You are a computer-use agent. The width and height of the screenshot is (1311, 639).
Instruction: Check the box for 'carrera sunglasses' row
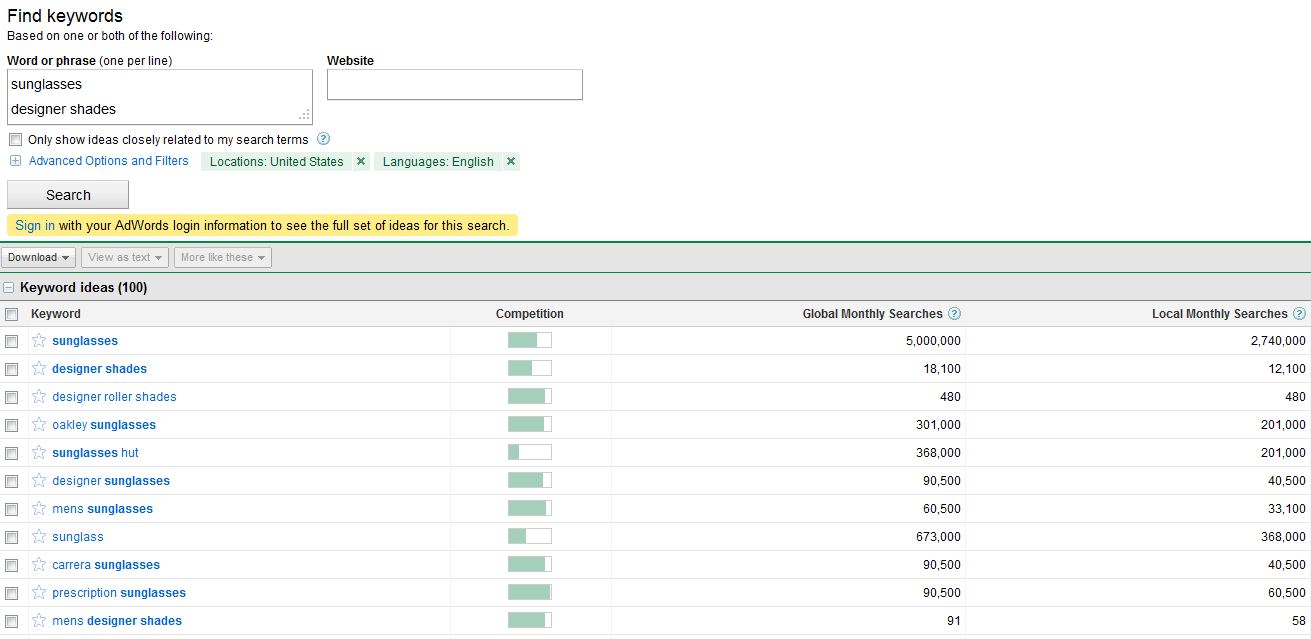12,565
